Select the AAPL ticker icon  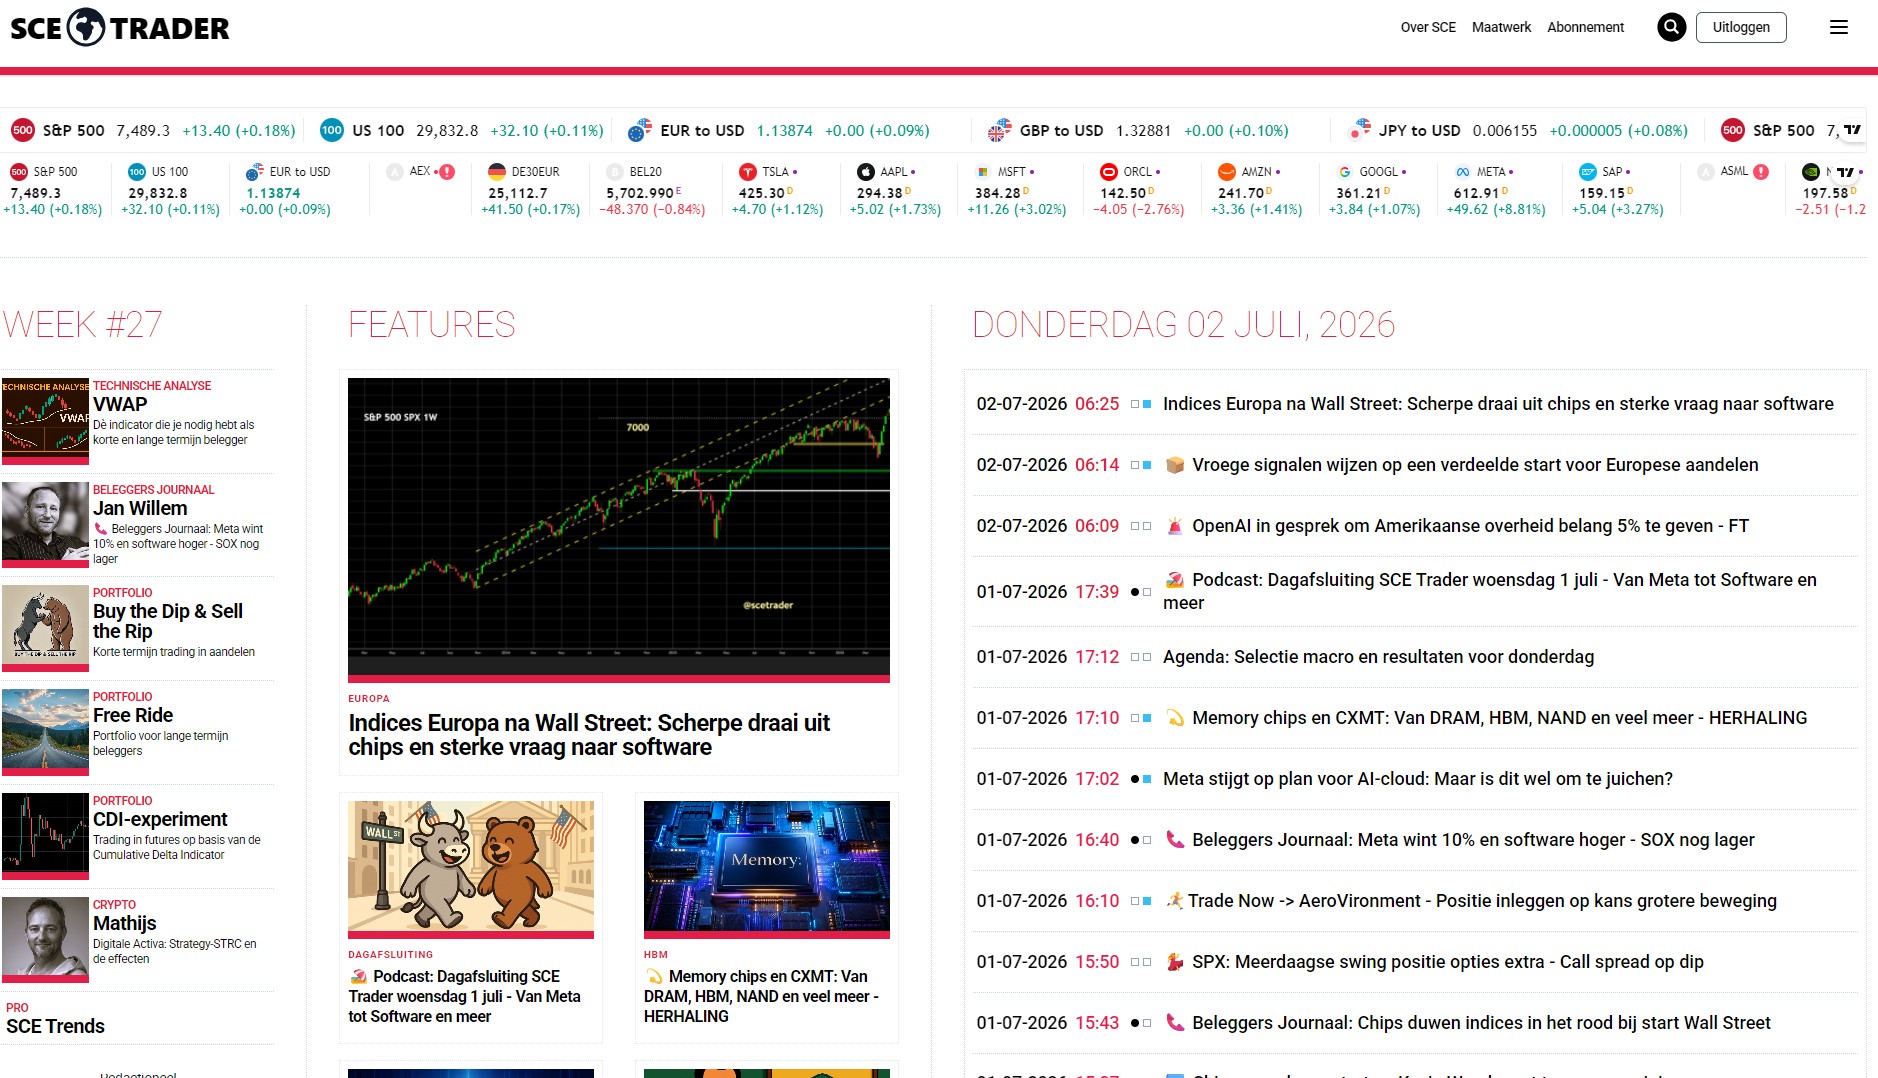(x=866, y=172)
